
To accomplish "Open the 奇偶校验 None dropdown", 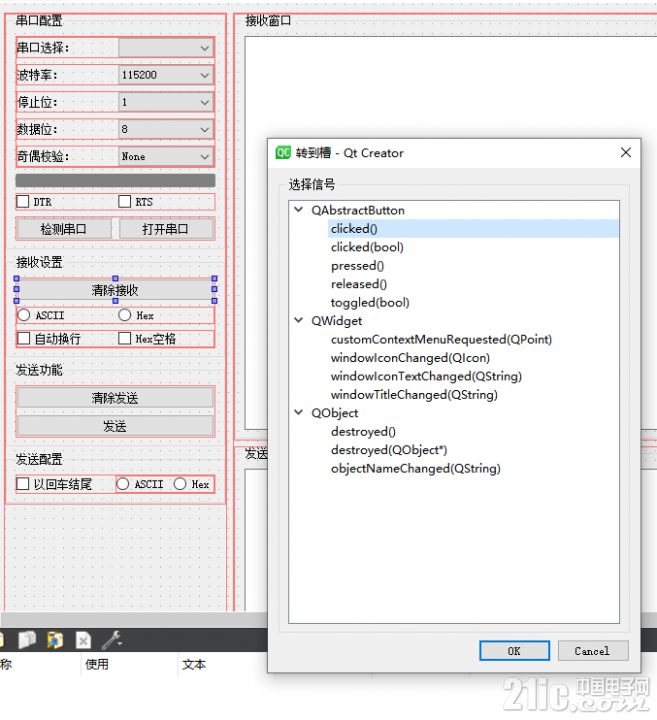I will (166, 157).
